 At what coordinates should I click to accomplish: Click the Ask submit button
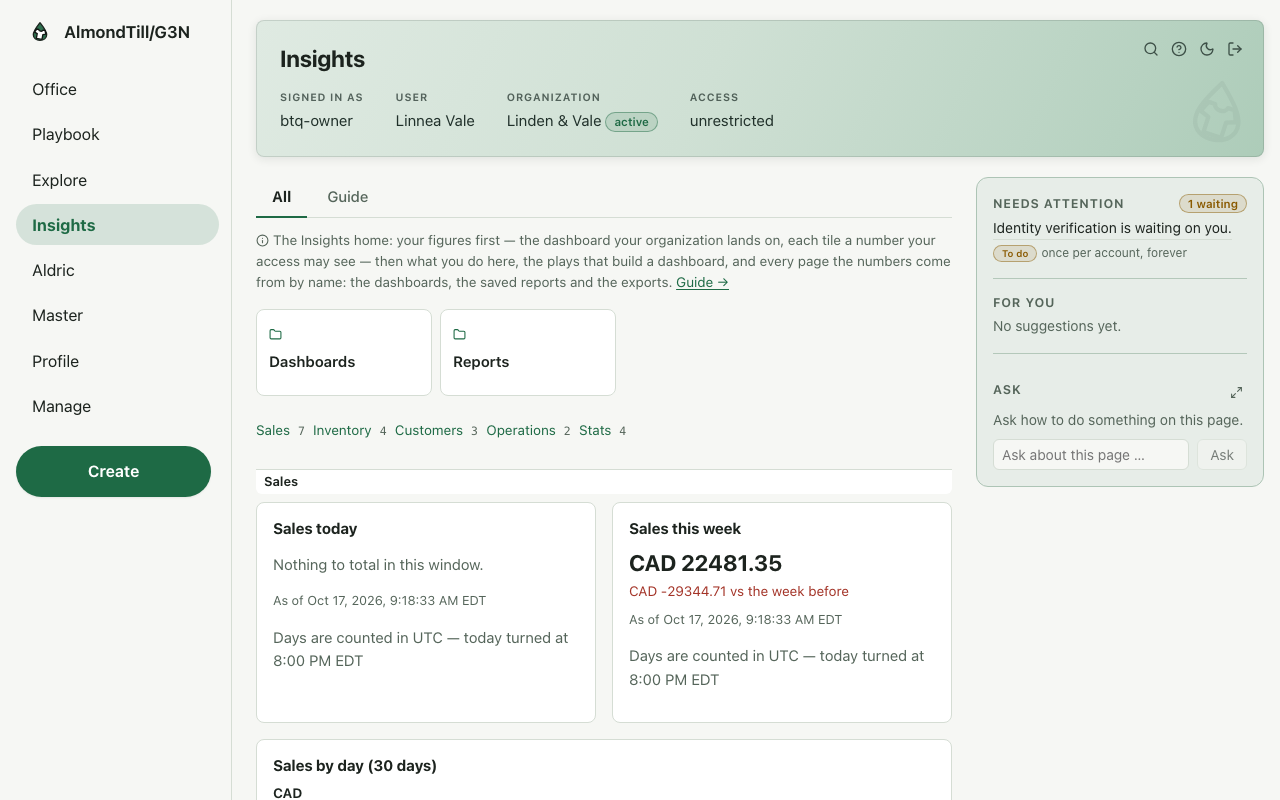click(1222, 455)
